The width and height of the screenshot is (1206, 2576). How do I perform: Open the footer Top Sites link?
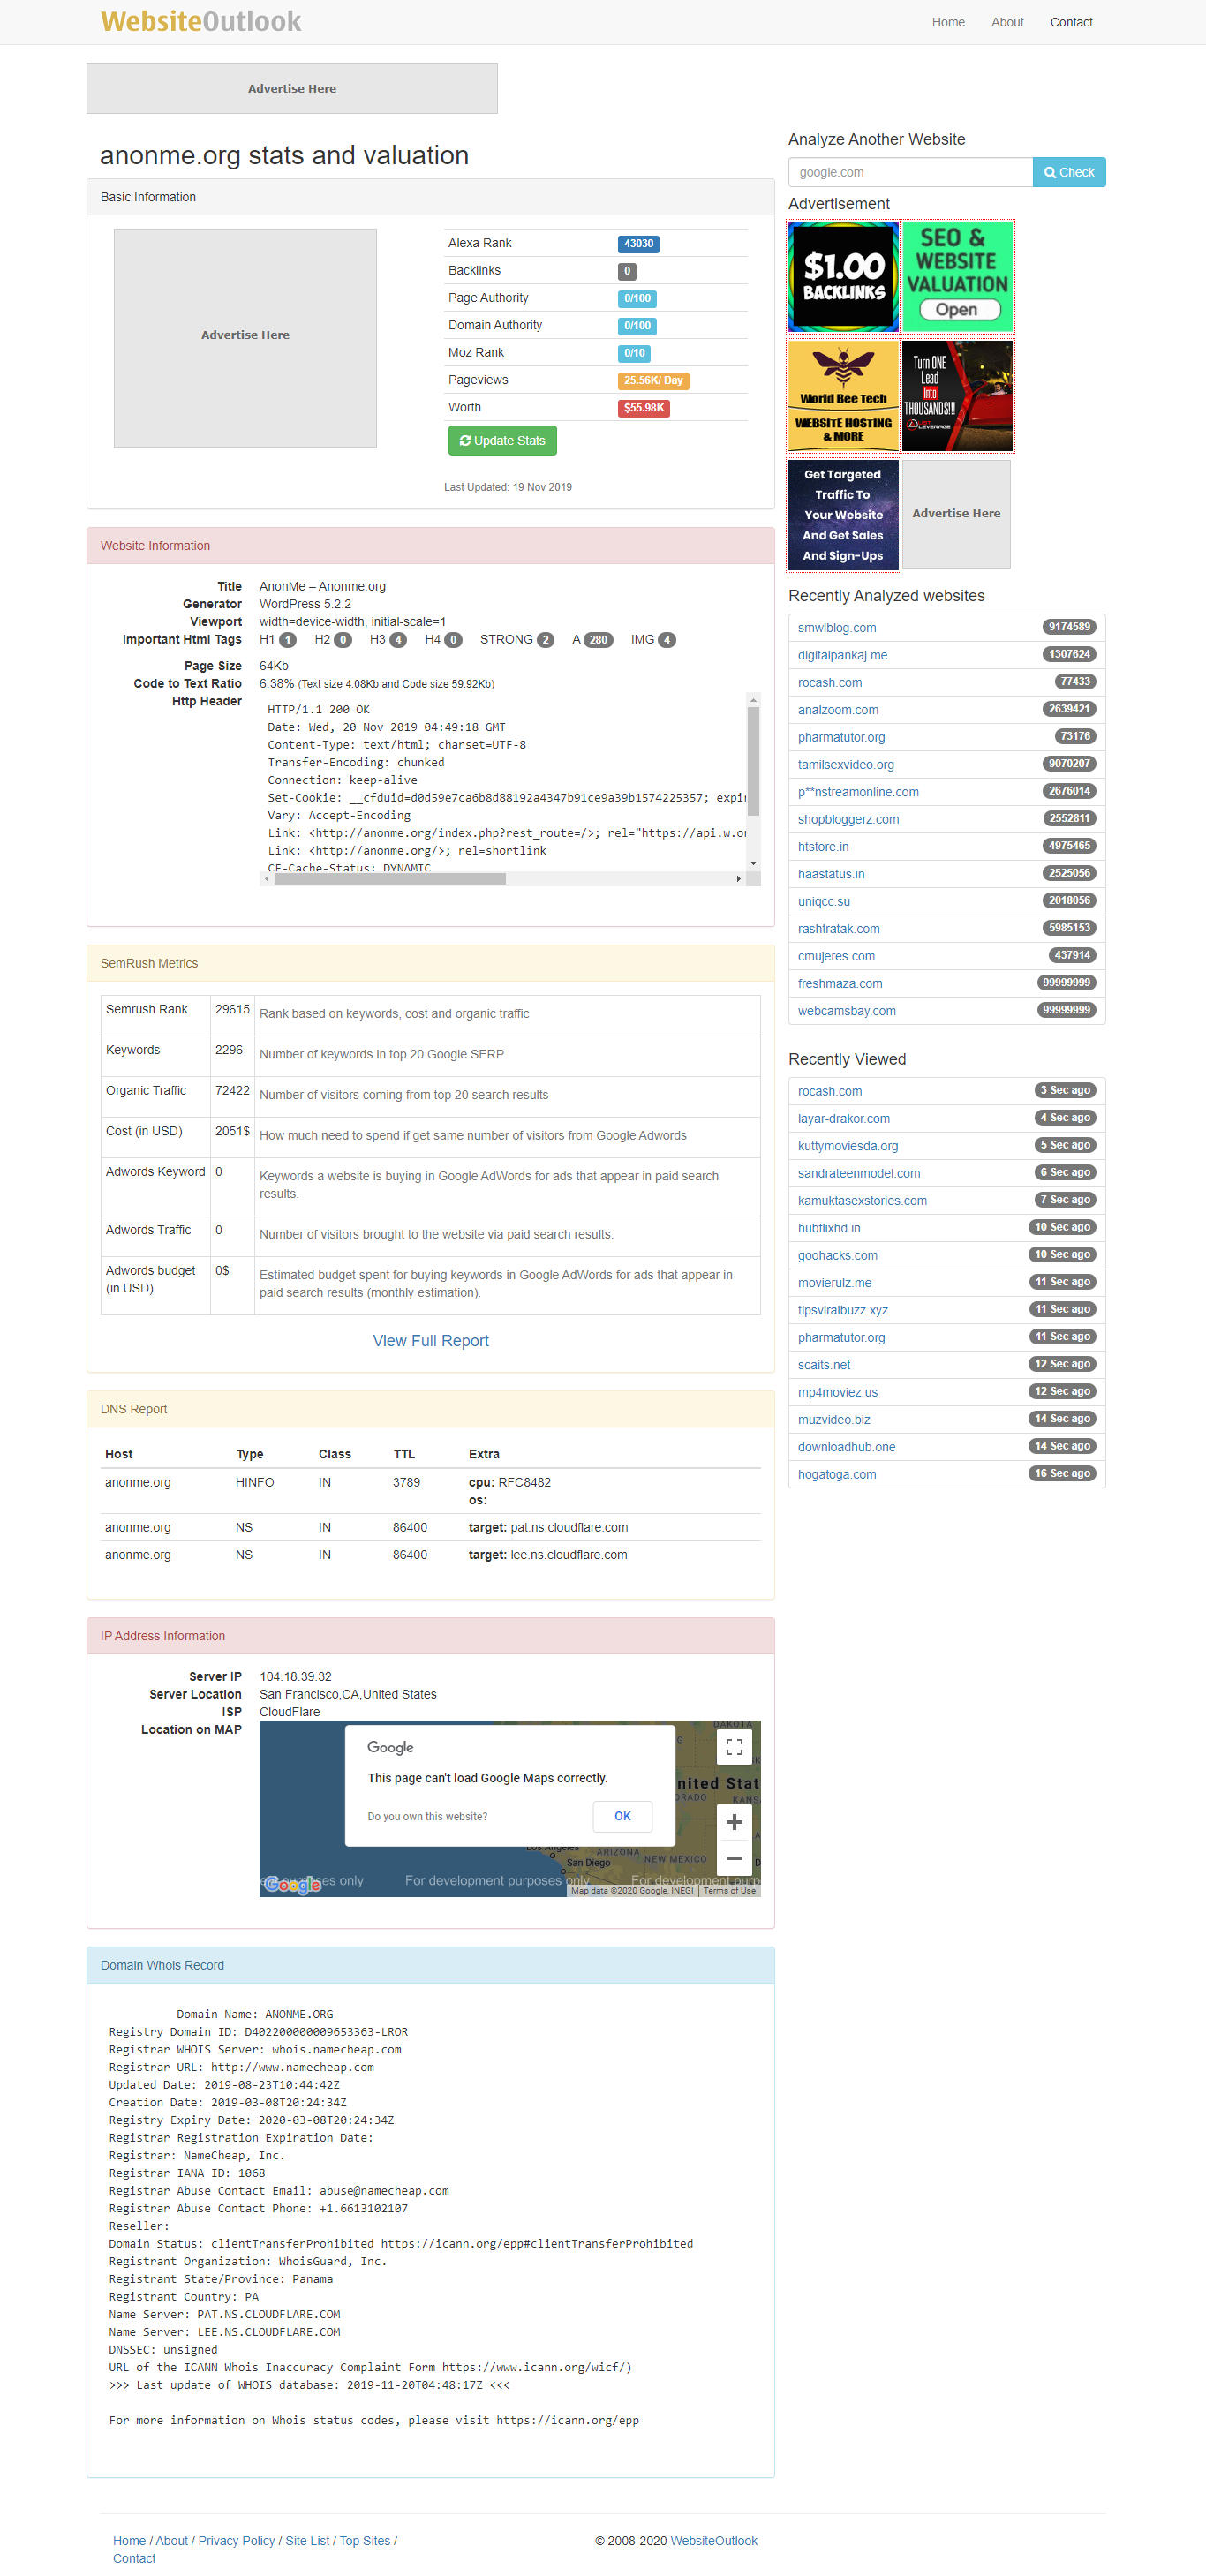364,2540
